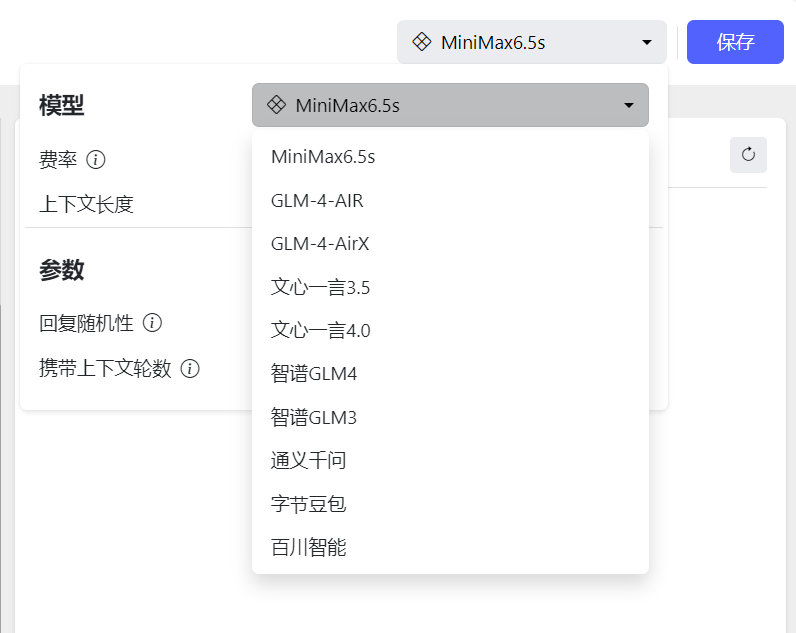Viewport: 796px width, 633px height.
Task: Click the model icon in the top MiniMax6.5s selector
Action: 421,42
